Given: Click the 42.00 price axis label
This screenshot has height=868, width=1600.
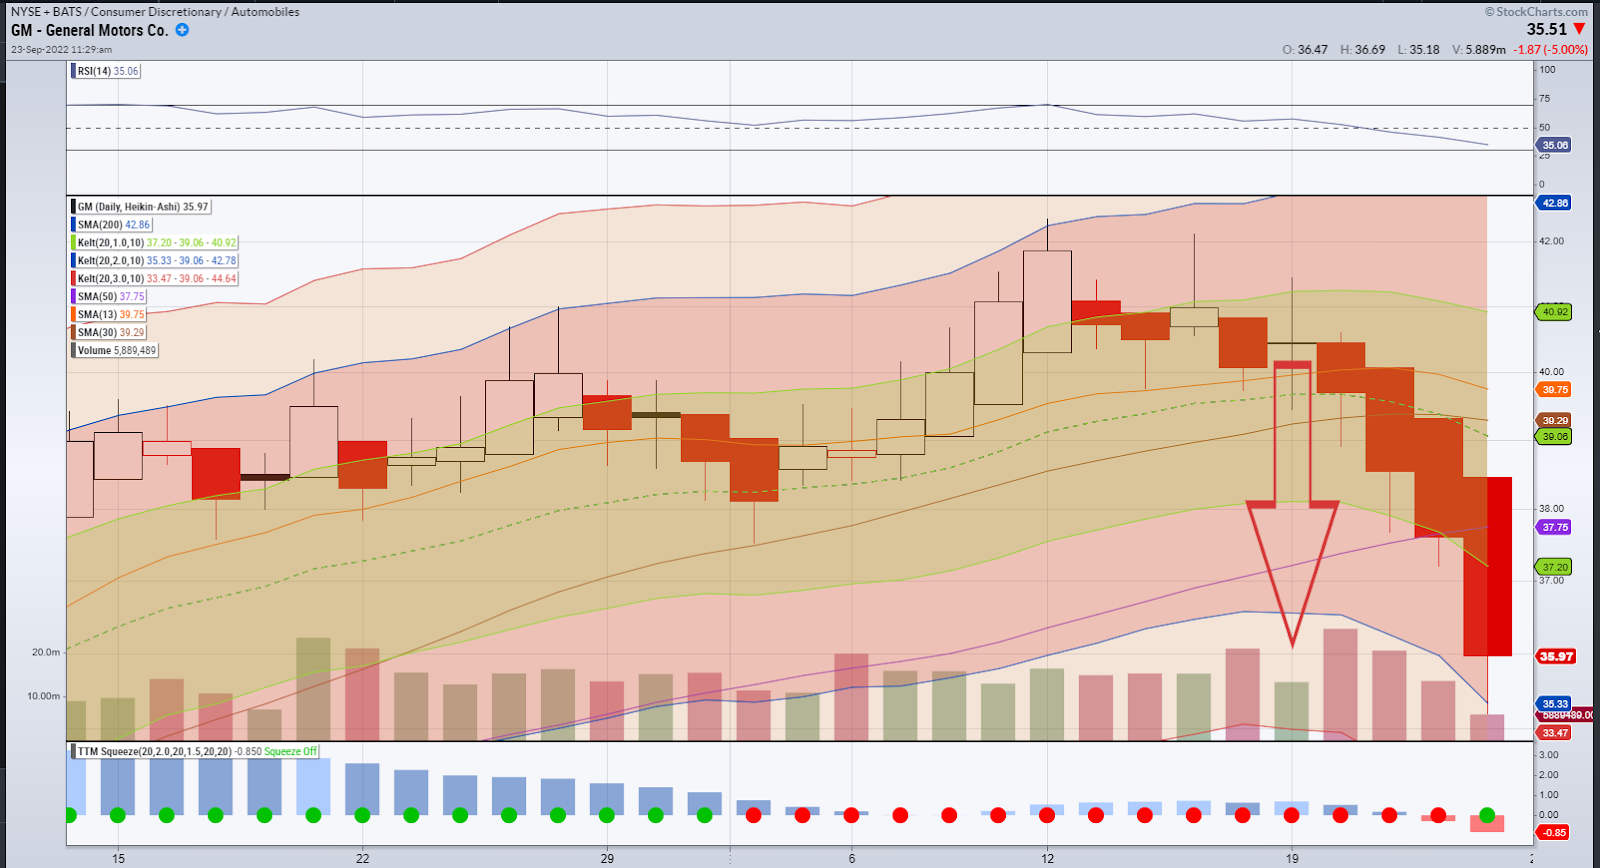Looking at the screenshot, I should (1552, 241).
